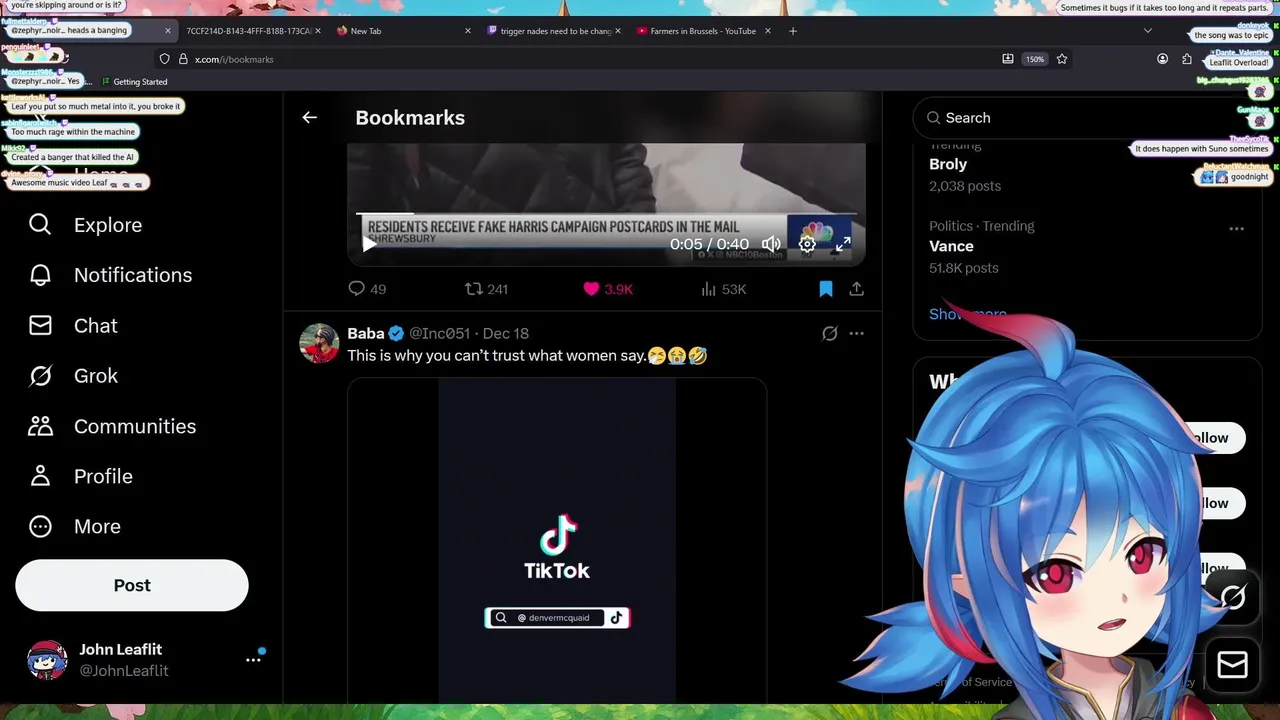The width and height of the screenshot is (1280, 720).
Task: Share the video post
Action: point(857,289)
